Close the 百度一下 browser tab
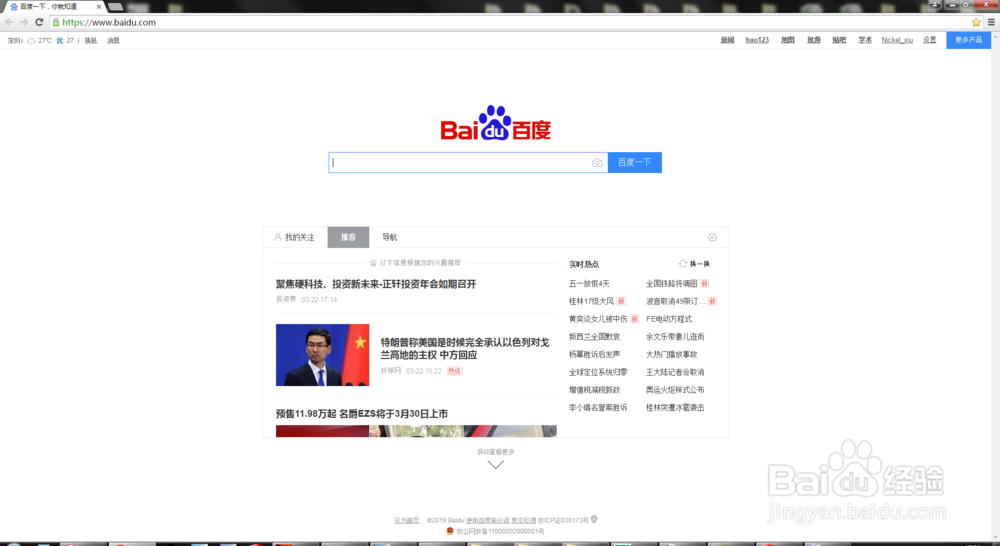The image size is (1000, 546). point(98,6)
